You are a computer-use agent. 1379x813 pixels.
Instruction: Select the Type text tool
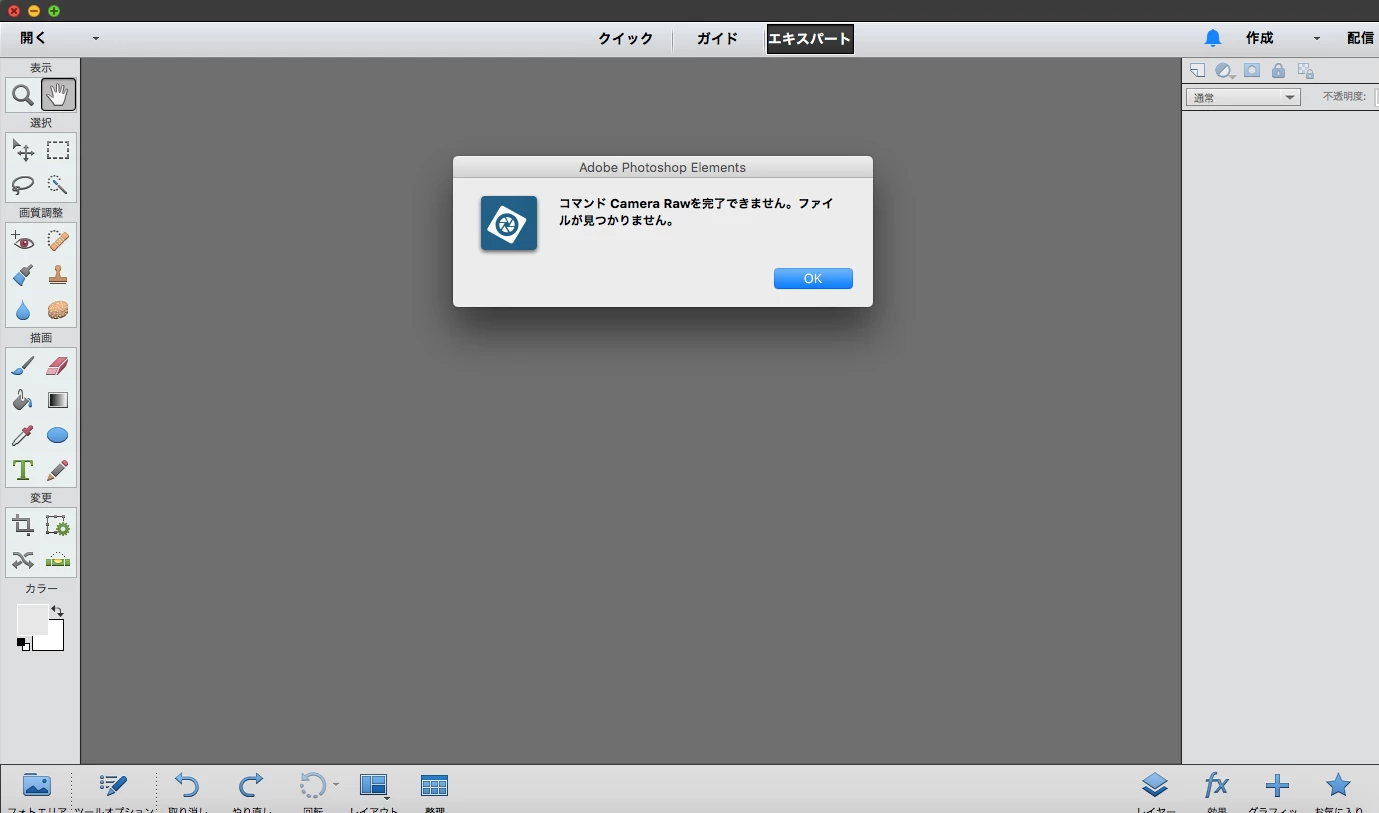[x=22, y=470]
